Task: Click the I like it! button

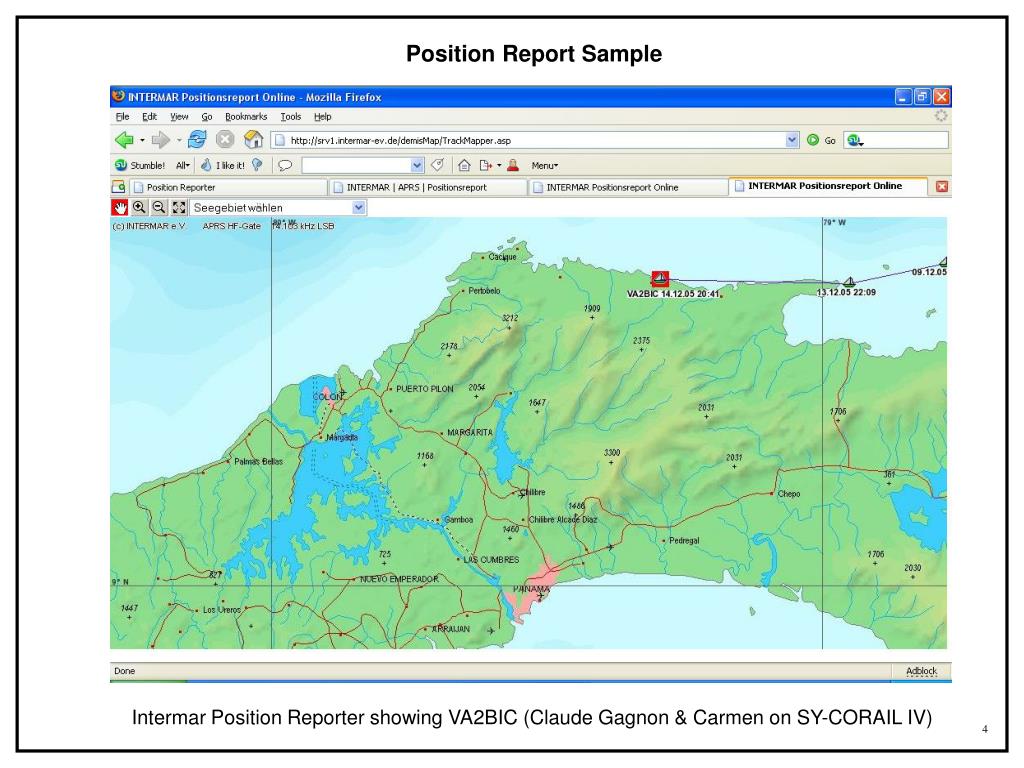Action: [x=223, y=165]
